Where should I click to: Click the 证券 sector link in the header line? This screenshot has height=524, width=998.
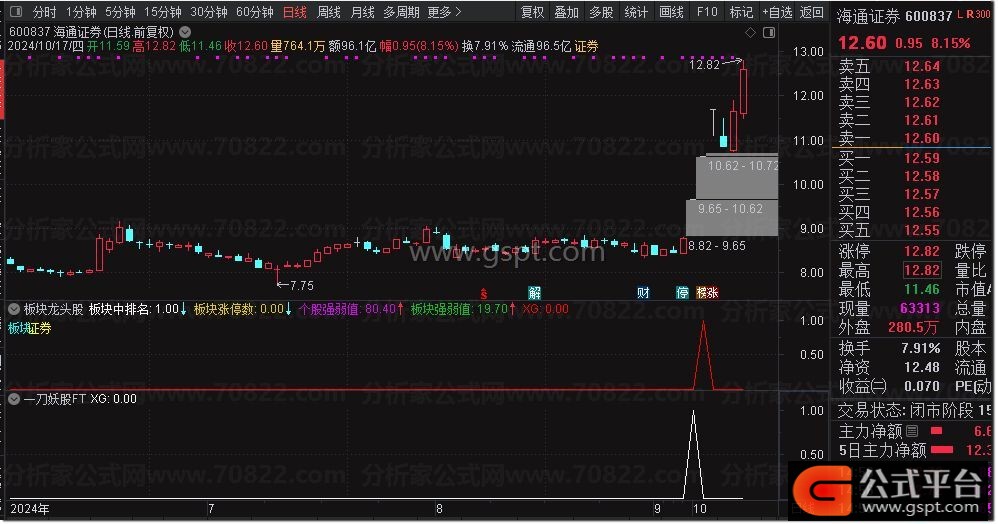pyautogui.click(x=586, y=46)
